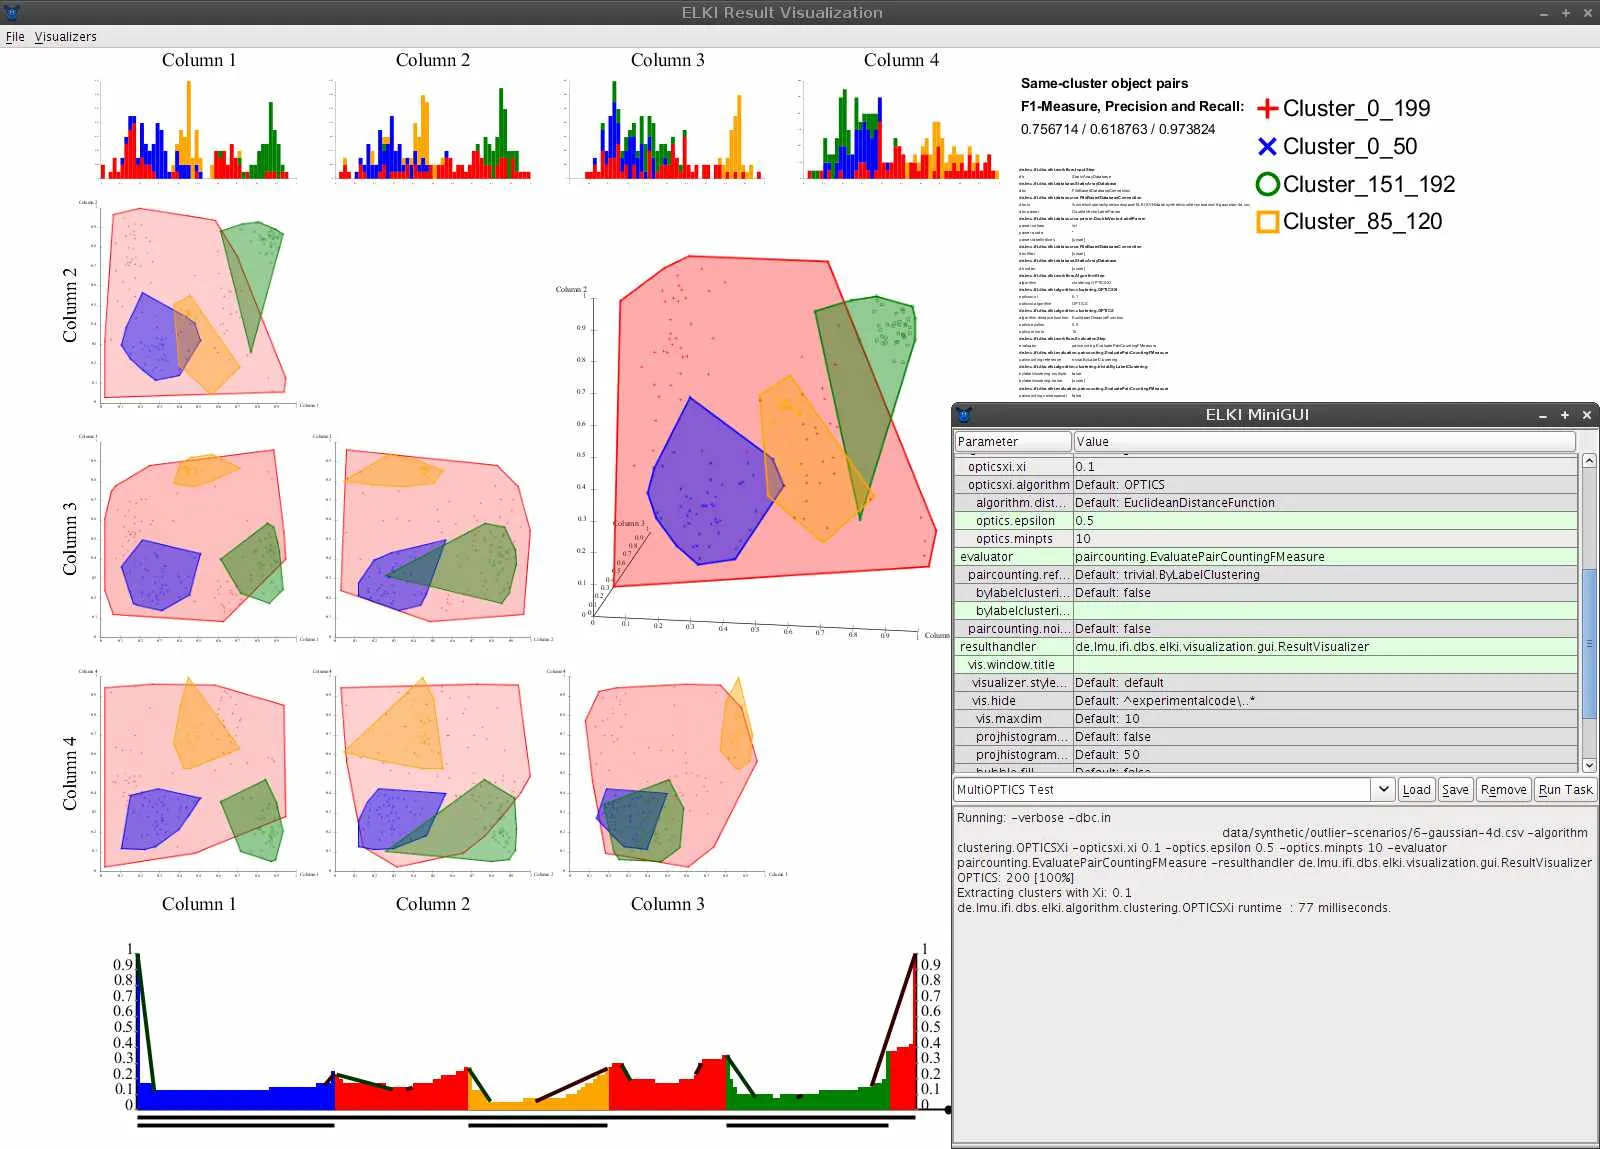Click the Cluster_151_192 circle marker
Viewport: 1600px width, 1149px height.
(1267, 184)
